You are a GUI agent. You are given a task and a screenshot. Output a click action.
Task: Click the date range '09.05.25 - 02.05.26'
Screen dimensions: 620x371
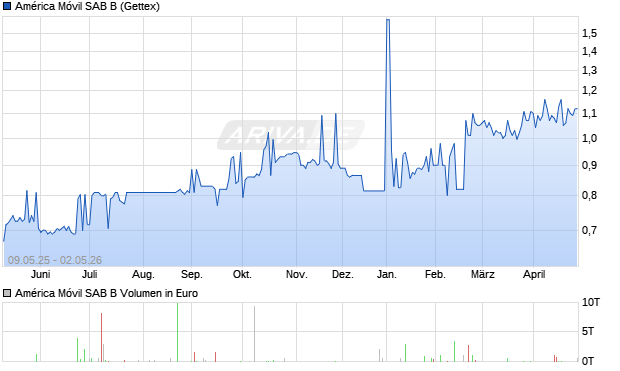click(55, 260)
